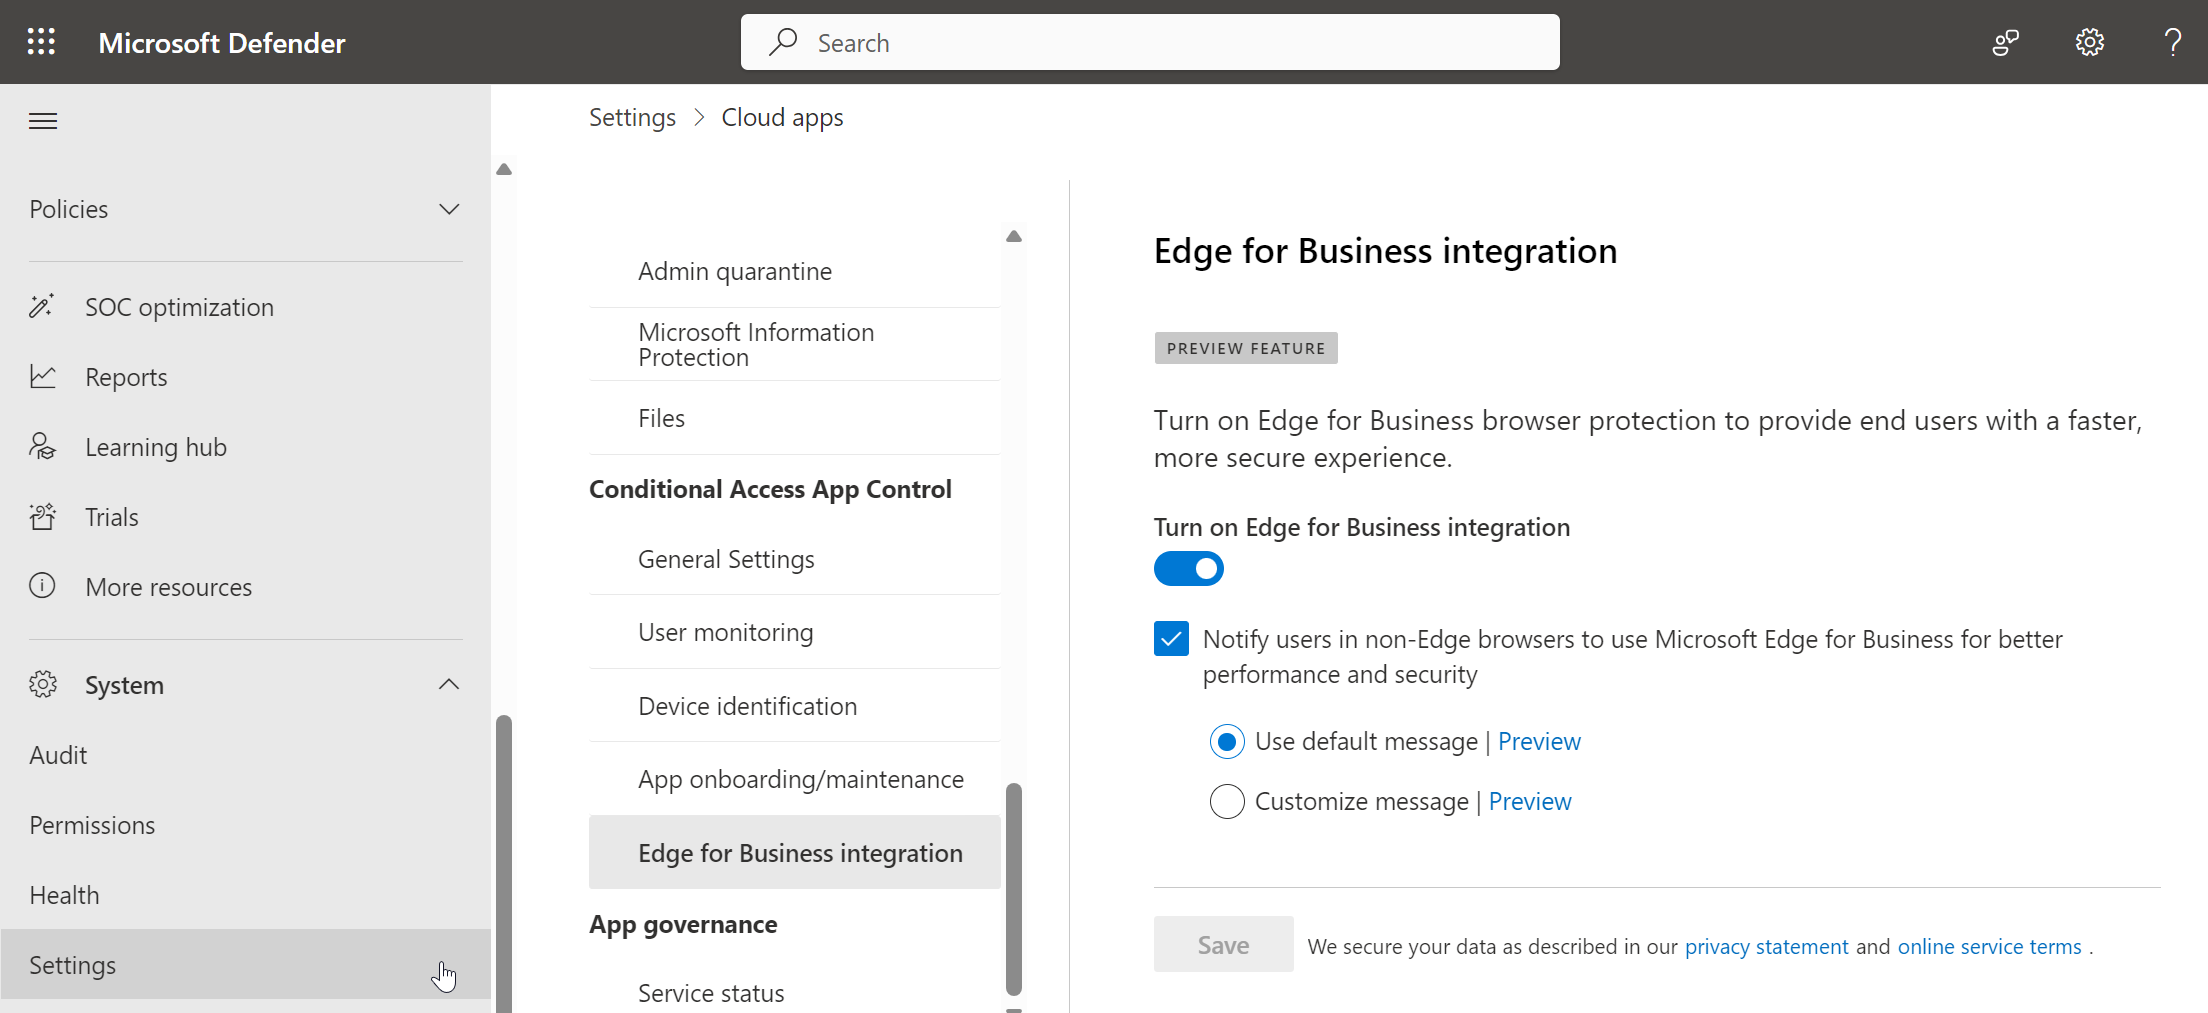Click settings list scroll up arrow
Image resolution: width=2208 pixels, height=1013 pixels.
tap(1014, 236)
